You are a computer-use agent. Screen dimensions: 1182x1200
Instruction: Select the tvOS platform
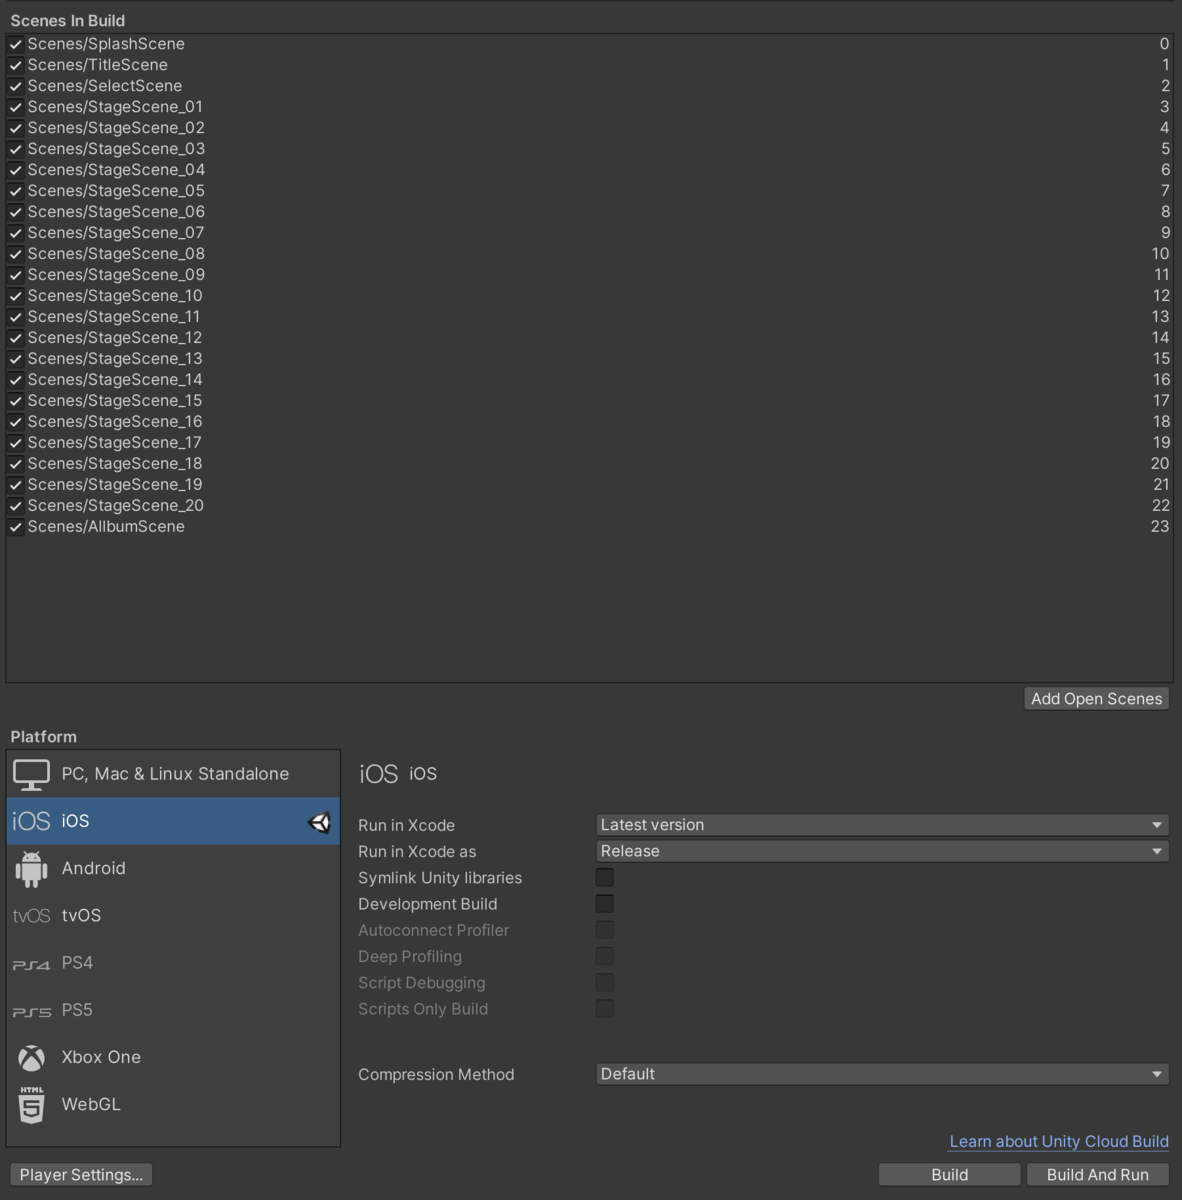click(x=173, y=916)
